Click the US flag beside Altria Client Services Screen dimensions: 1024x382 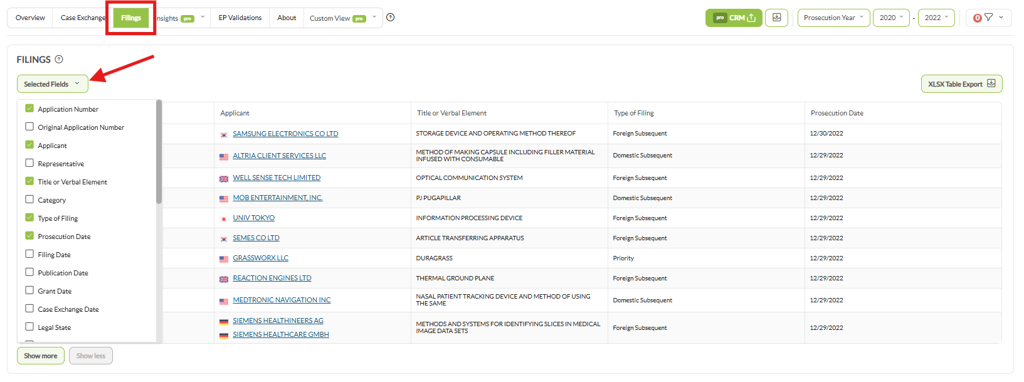pyautogui.click(x=224, y=157)
